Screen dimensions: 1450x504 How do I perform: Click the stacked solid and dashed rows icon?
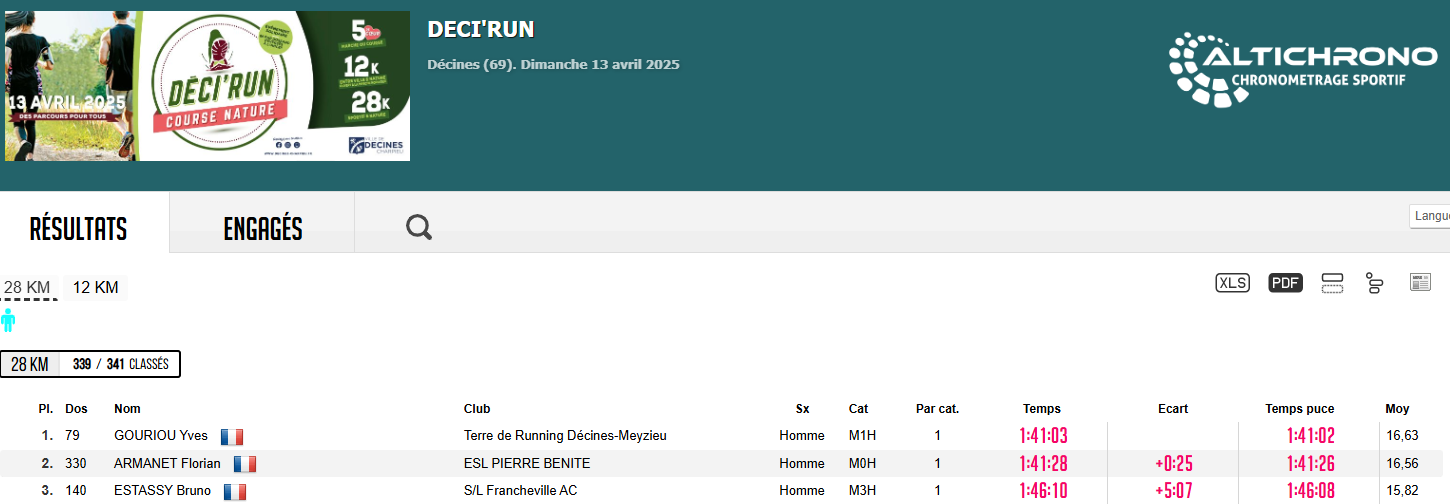tap(1332, 283)
